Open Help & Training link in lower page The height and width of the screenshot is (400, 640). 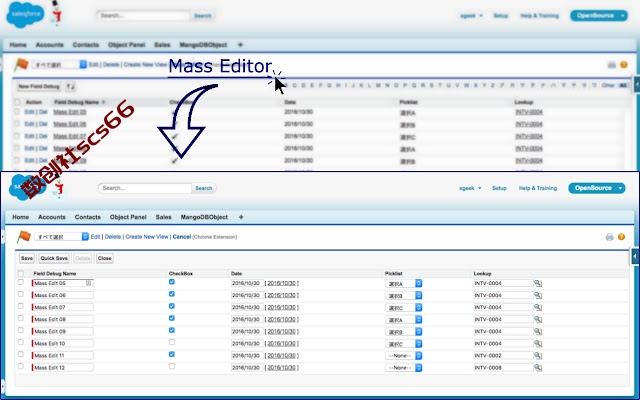click(538, 188)
